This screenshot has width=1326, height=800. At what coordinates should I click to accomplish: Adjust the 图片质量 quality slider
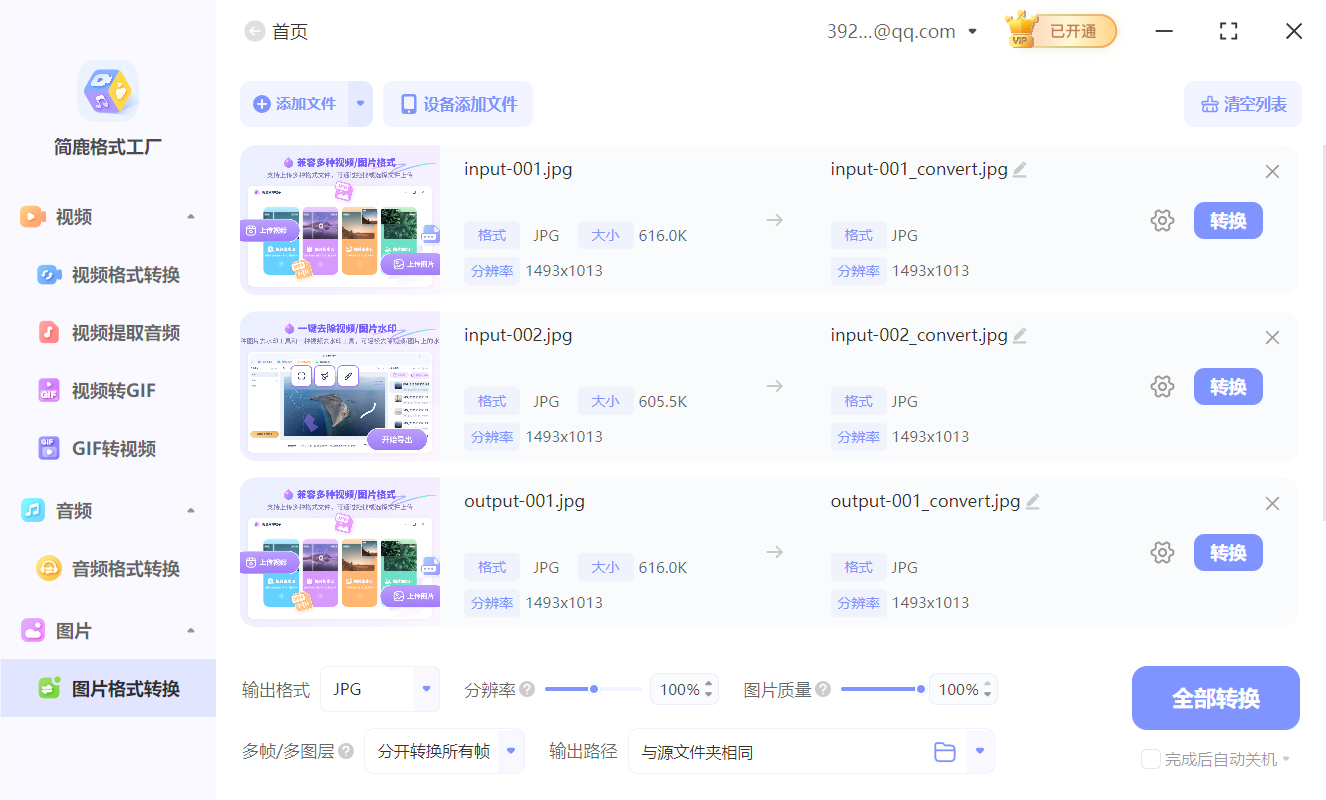[x=920, y=688]
